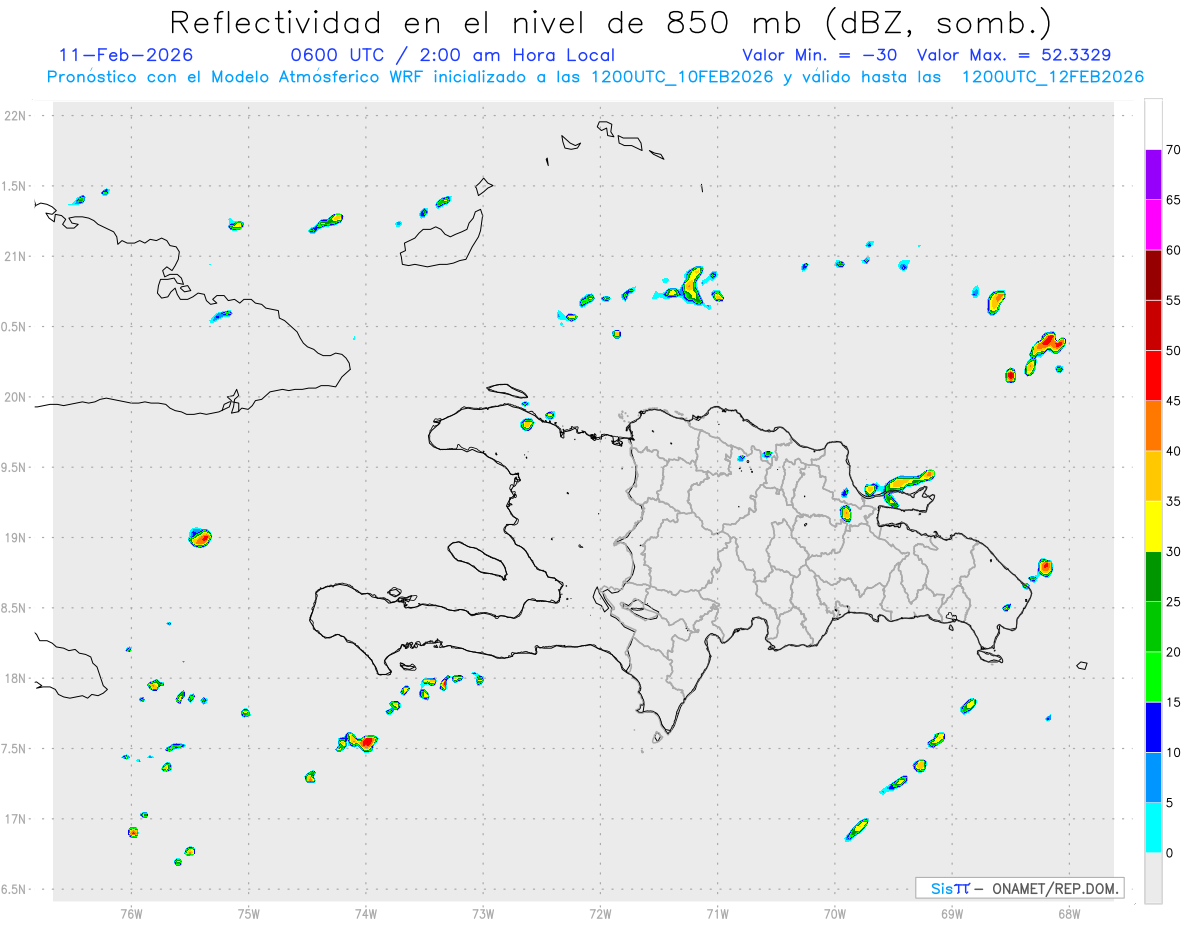Click the colorbar value label '15'
This screenshot has height=927, width=1200.
[x=1174, y=703]
